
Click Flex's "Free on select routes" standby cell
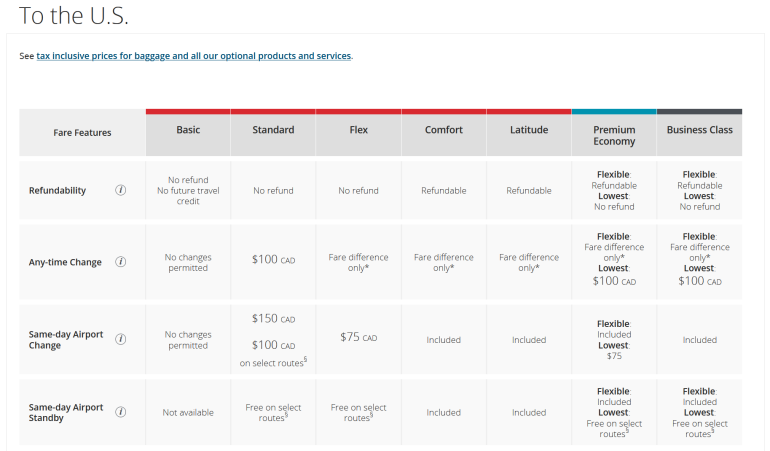(358, 412)
